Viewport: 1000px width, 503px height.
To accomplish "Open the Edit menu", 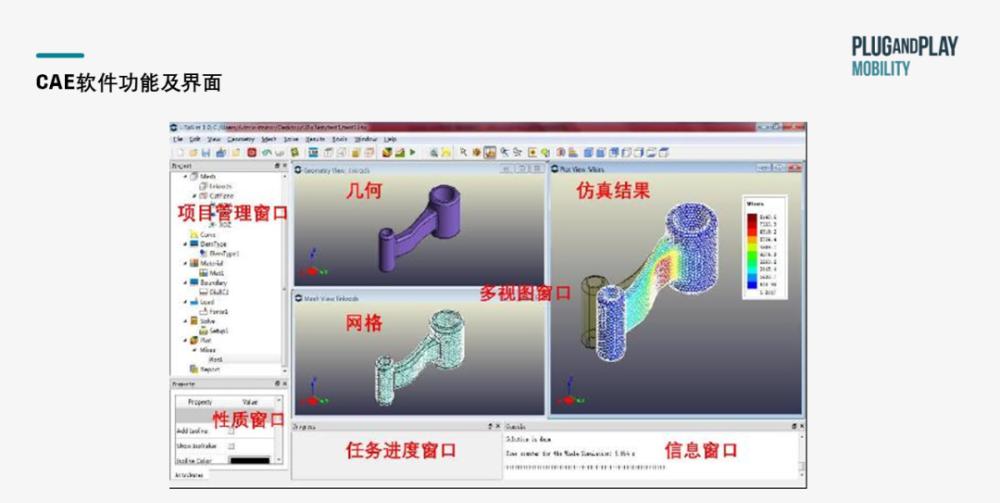I will point(195,139).
